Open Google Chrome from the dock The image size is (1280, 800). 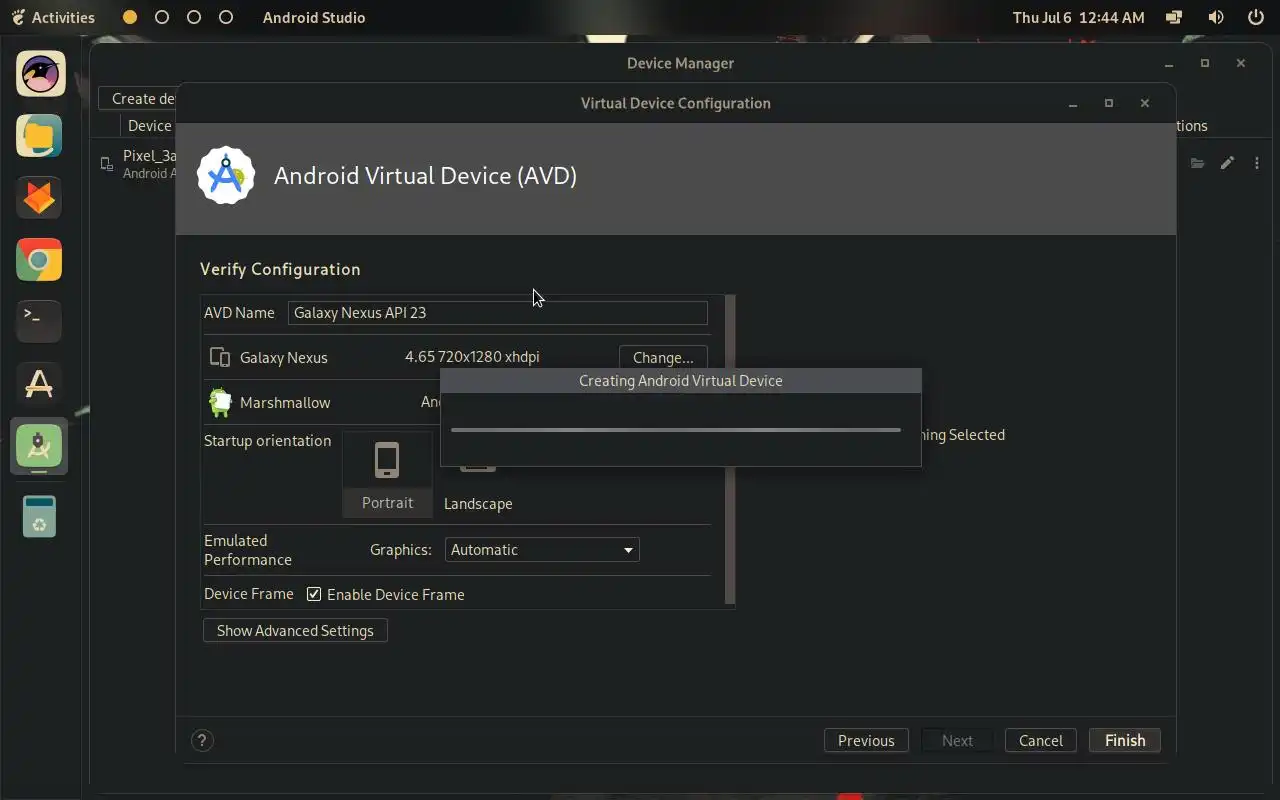(40, 260)
